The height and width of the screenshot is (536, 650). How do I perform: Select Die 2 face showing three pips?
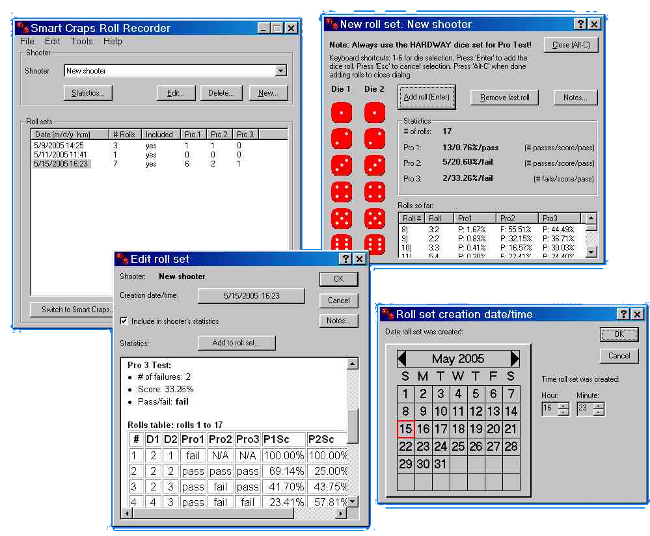(375, 165)
